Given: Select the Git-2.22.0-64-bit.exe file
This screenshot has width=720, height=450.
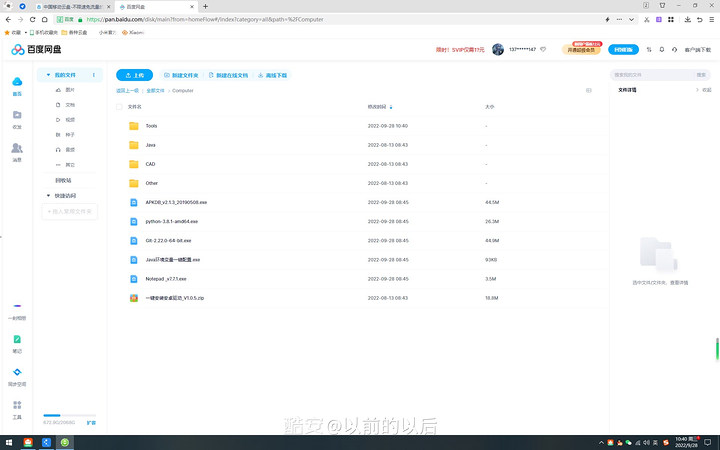Looking at the screenshot, I should click(x=168, y=241).
